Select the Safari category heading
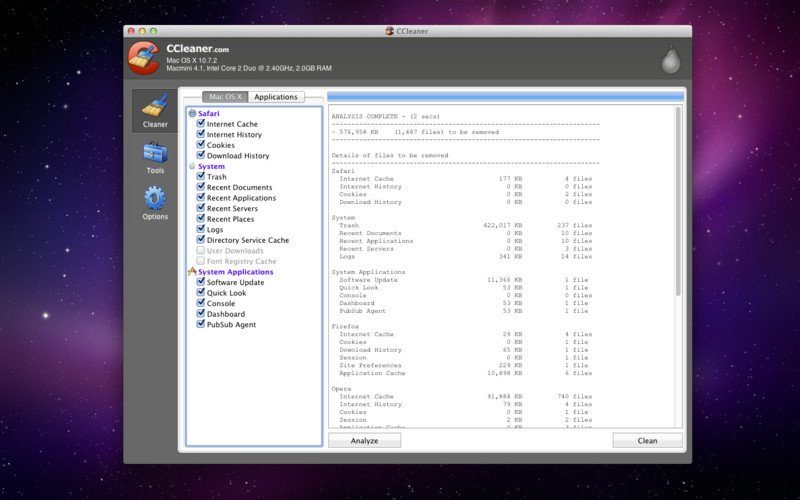 point(209,113)
